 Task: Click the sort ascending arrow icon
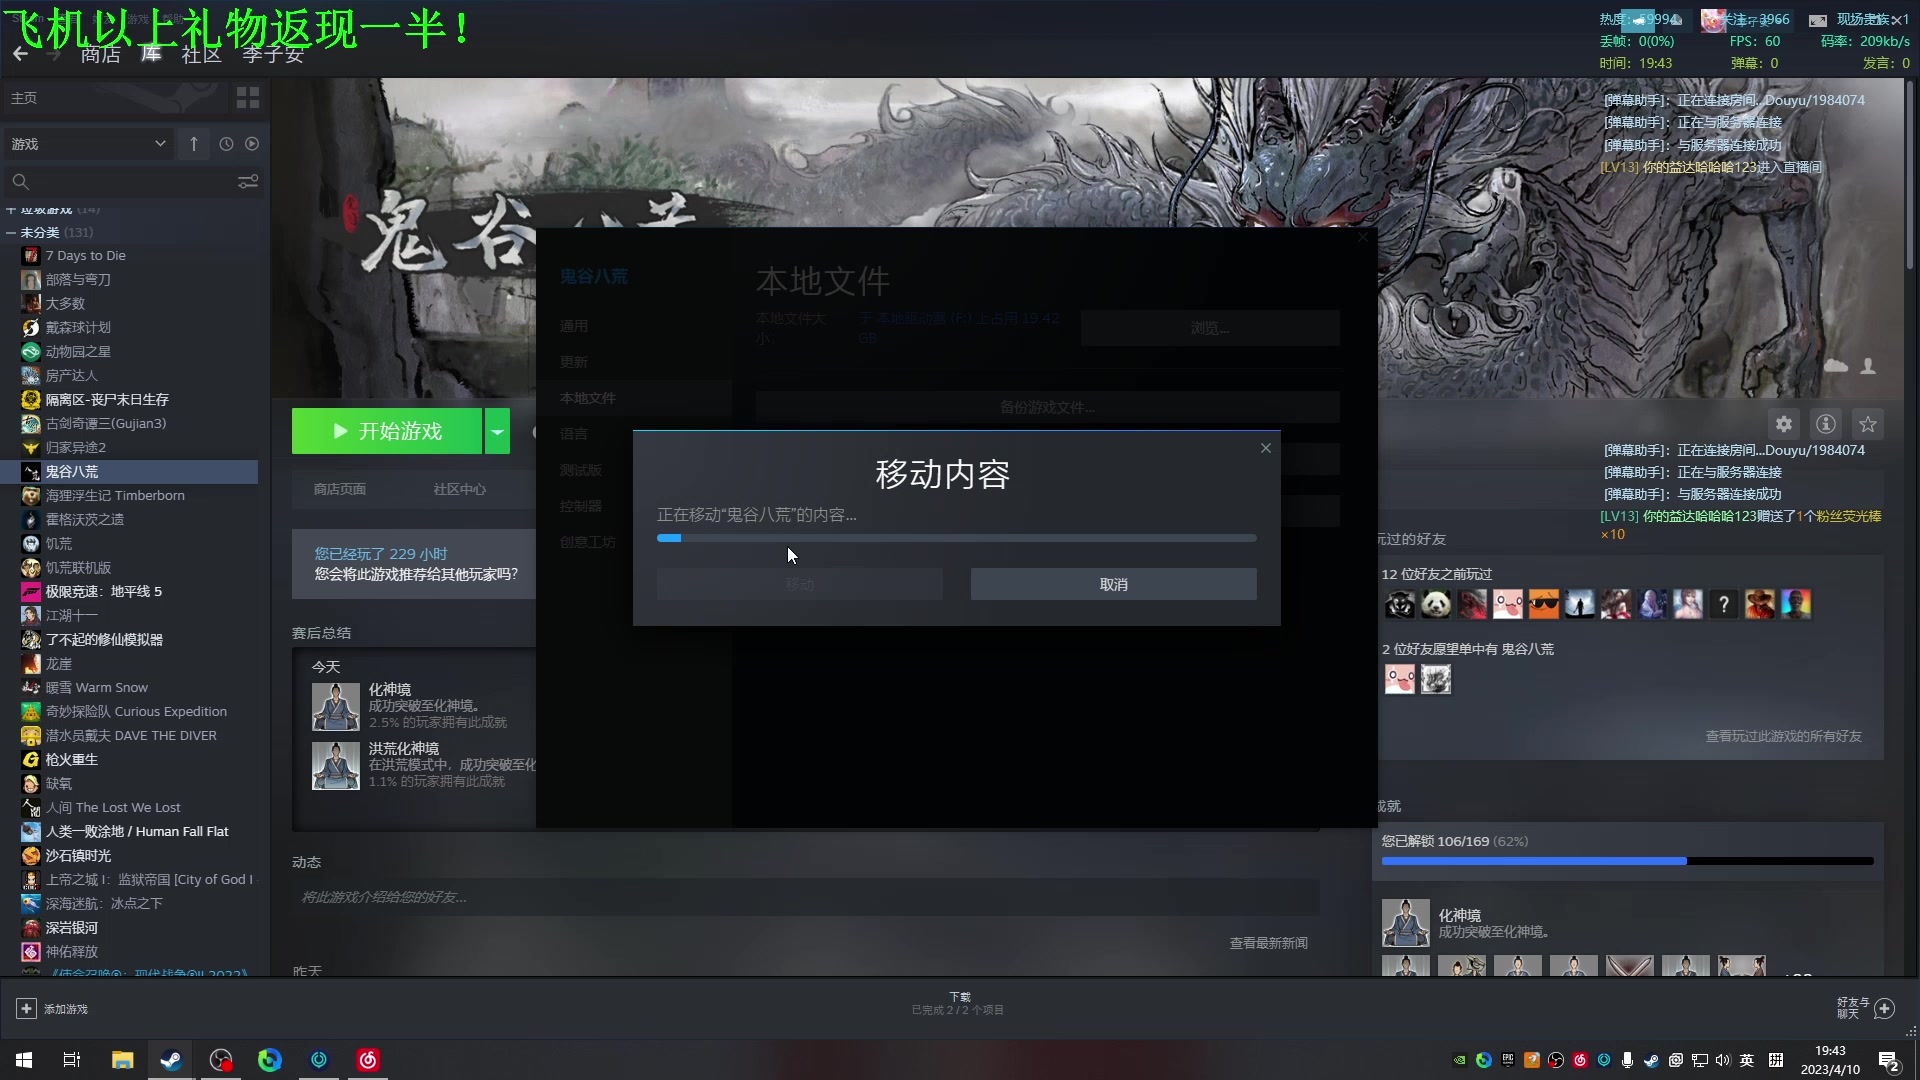[194, 144]
